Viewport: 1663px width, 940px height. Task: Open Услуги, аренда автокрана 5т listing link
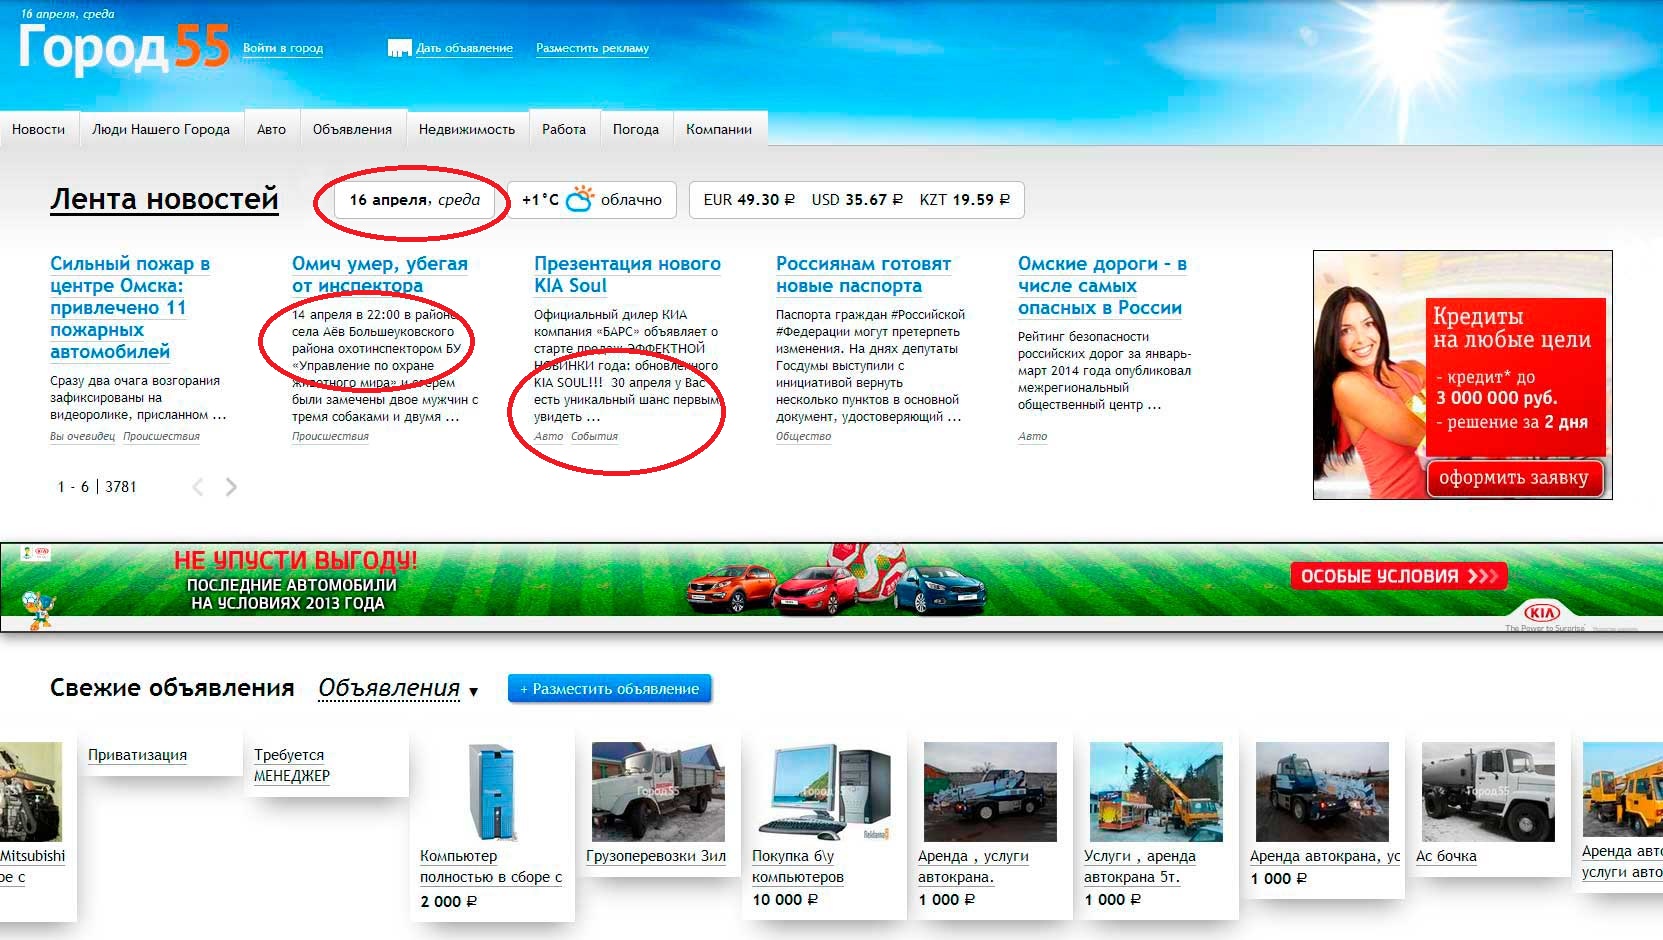1140,867
